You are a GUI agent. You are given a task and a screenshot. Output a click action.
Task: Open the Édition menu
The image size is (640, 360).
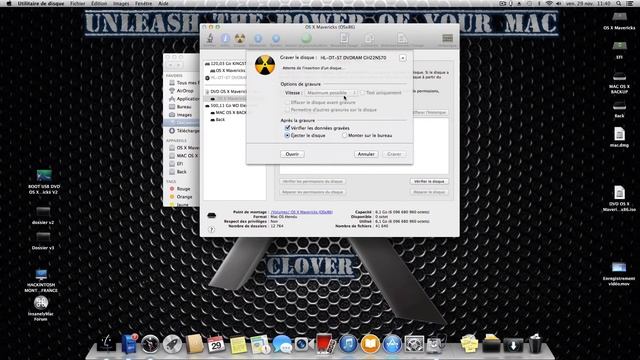(x=99, y=3)
